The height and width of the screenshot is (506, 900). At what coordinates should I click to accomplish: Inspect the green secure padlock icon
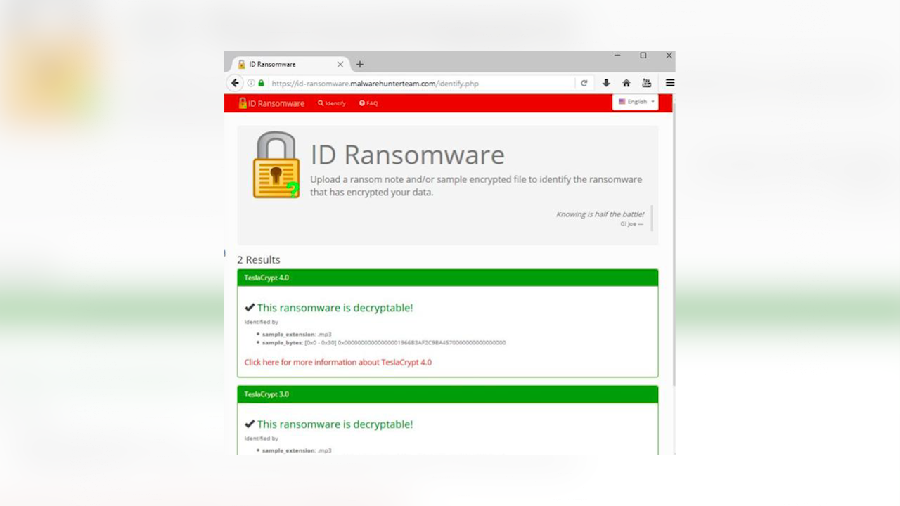tap(261, 83)
